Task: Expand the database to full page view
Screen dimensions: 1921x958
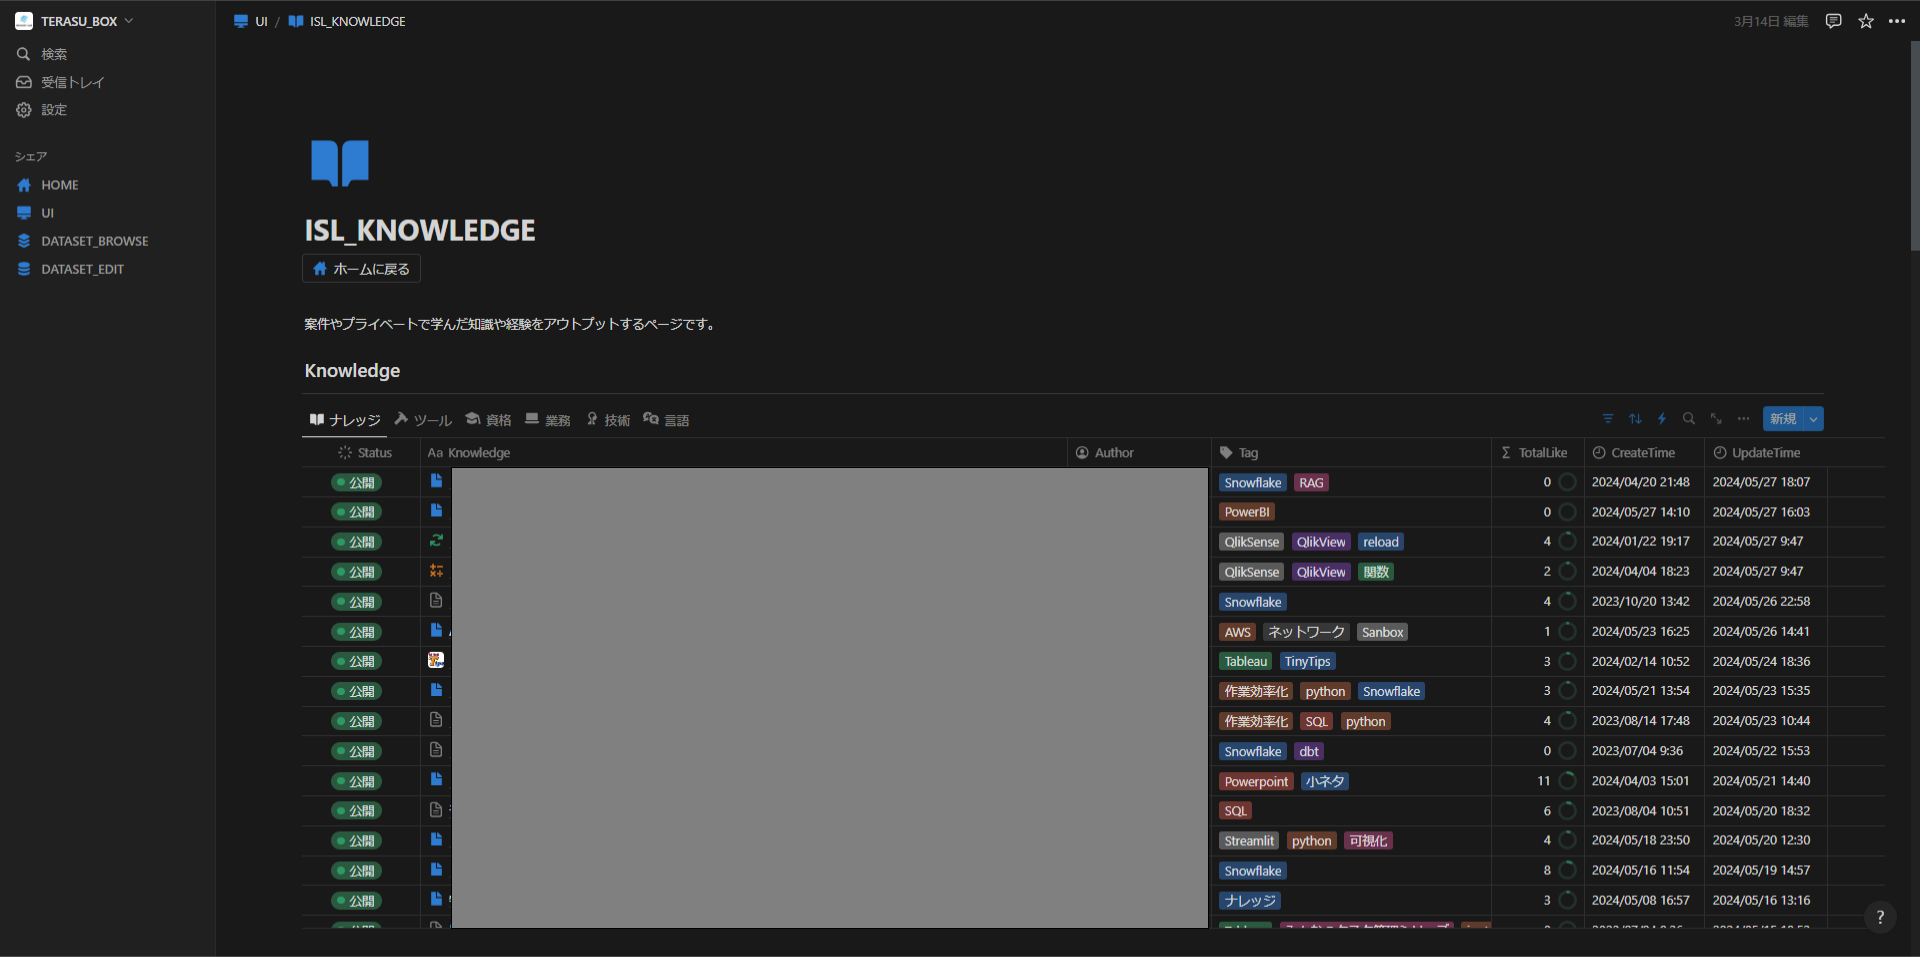Action: click(1716, 419)
